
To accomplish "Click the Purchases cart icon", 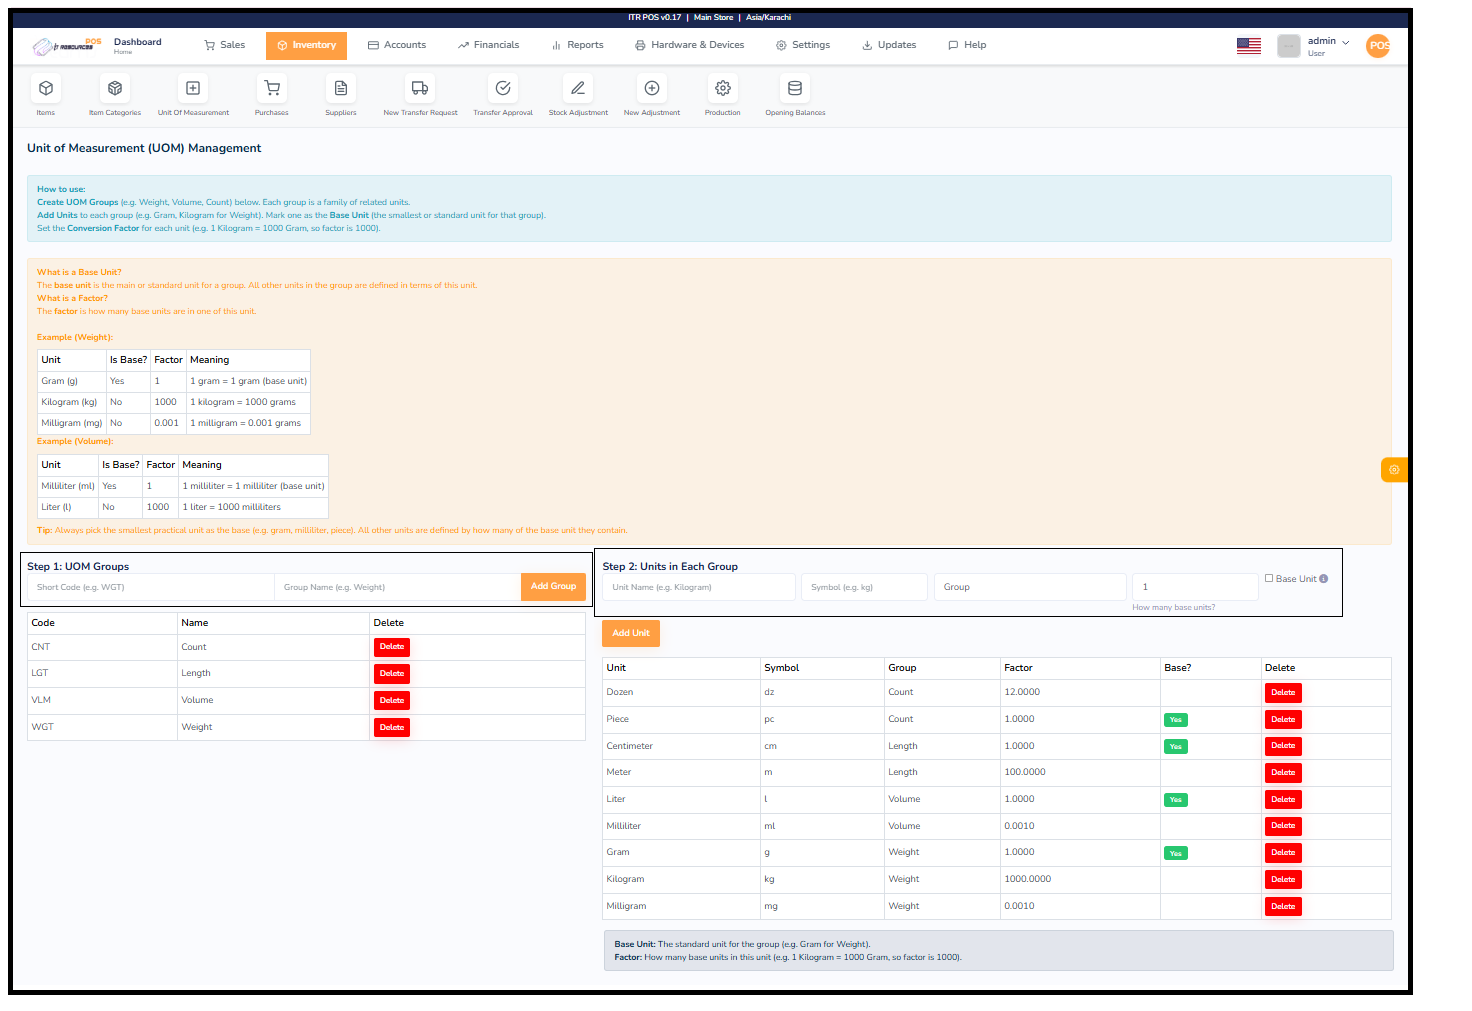I will [271, 88].
